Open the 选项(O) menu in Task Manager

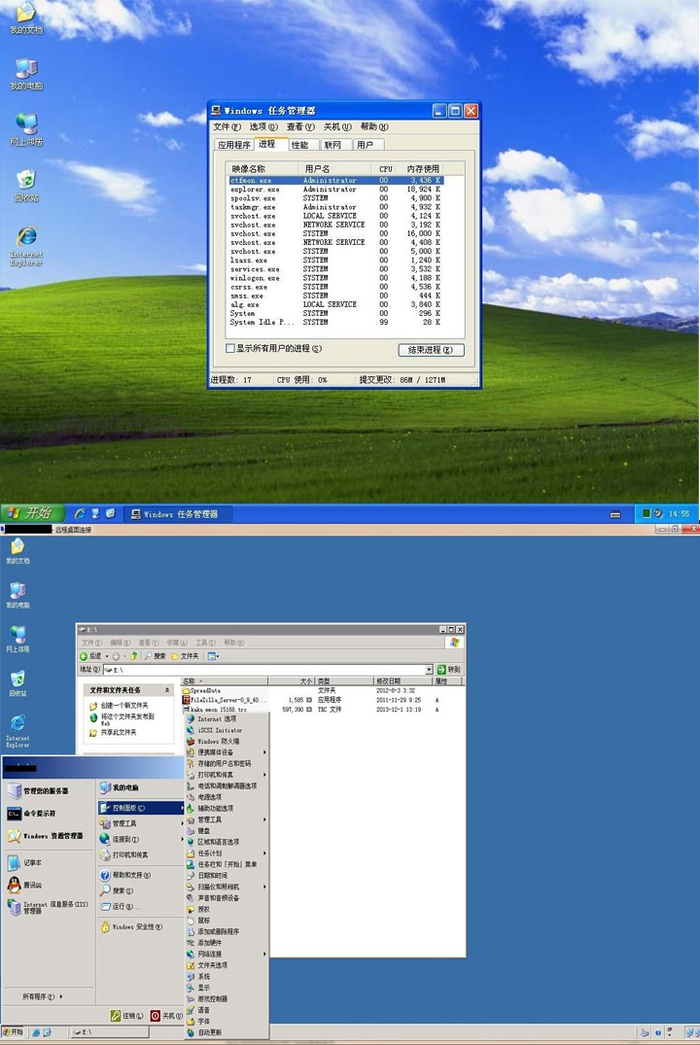point(263,127)
